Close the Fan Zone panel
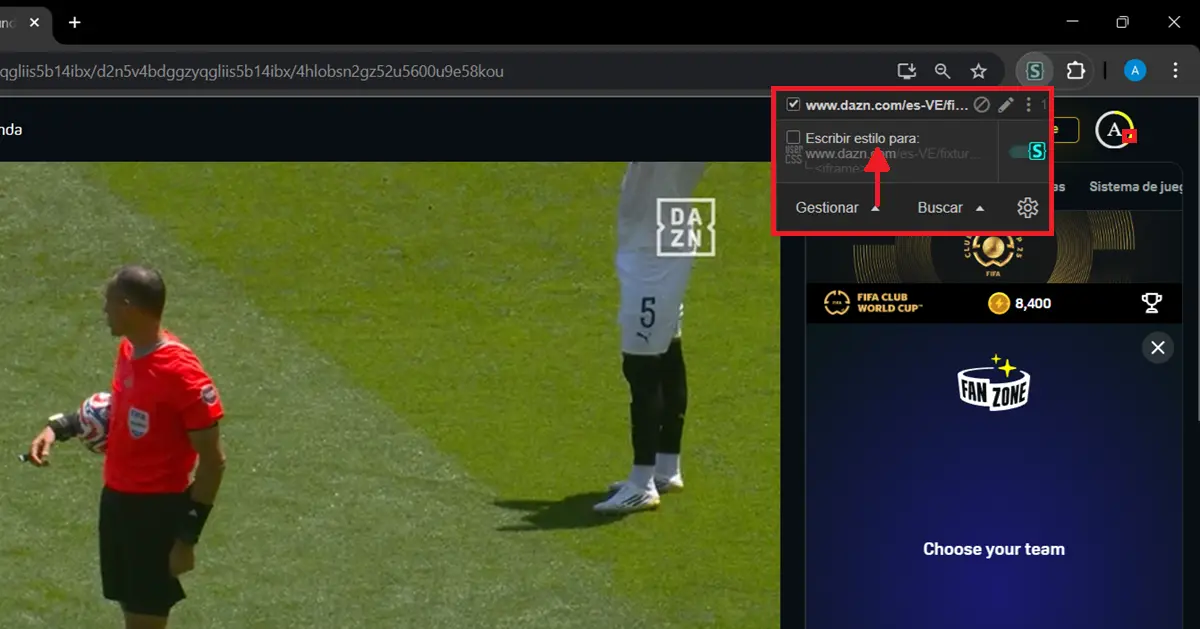The height and width of the screenshot is (629, 1200). coord(1157,348)
